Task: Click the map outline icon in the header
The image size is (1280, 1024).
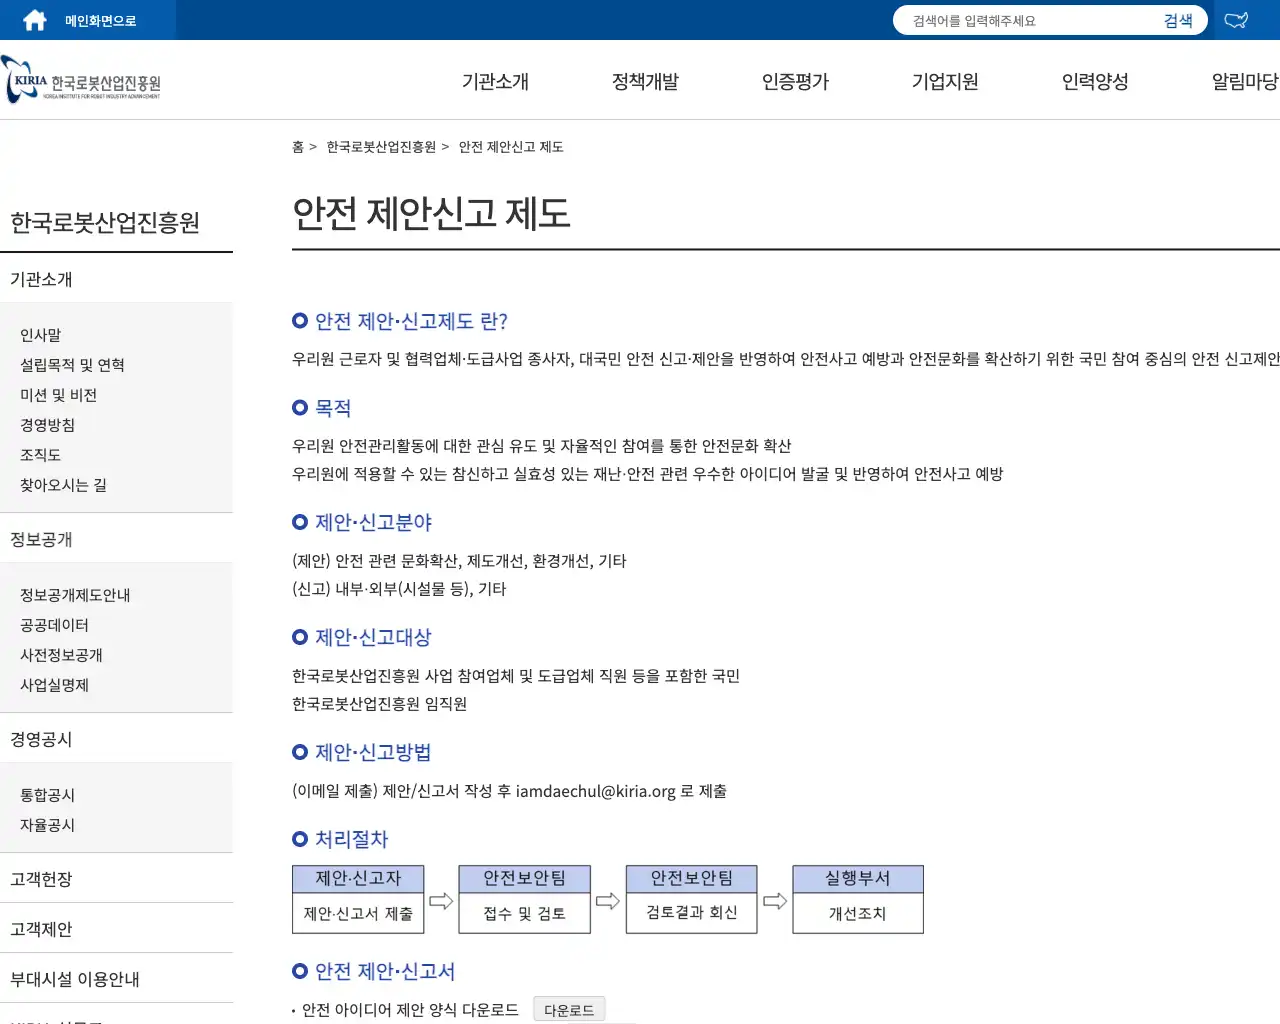Action: pyautogui.click(x=1237, y=19)
